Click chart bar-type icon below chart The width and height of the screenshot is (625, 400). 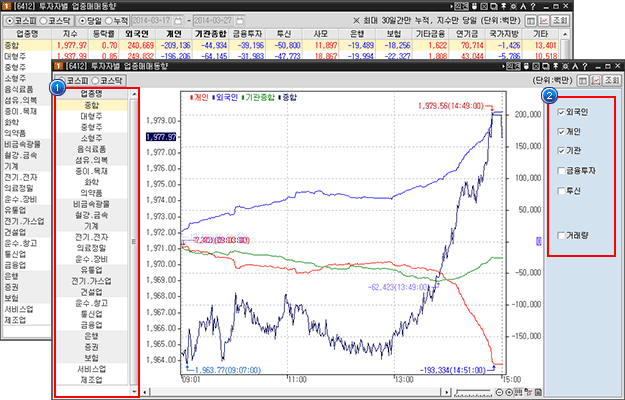pyautogui.click(x=519, y=392)
